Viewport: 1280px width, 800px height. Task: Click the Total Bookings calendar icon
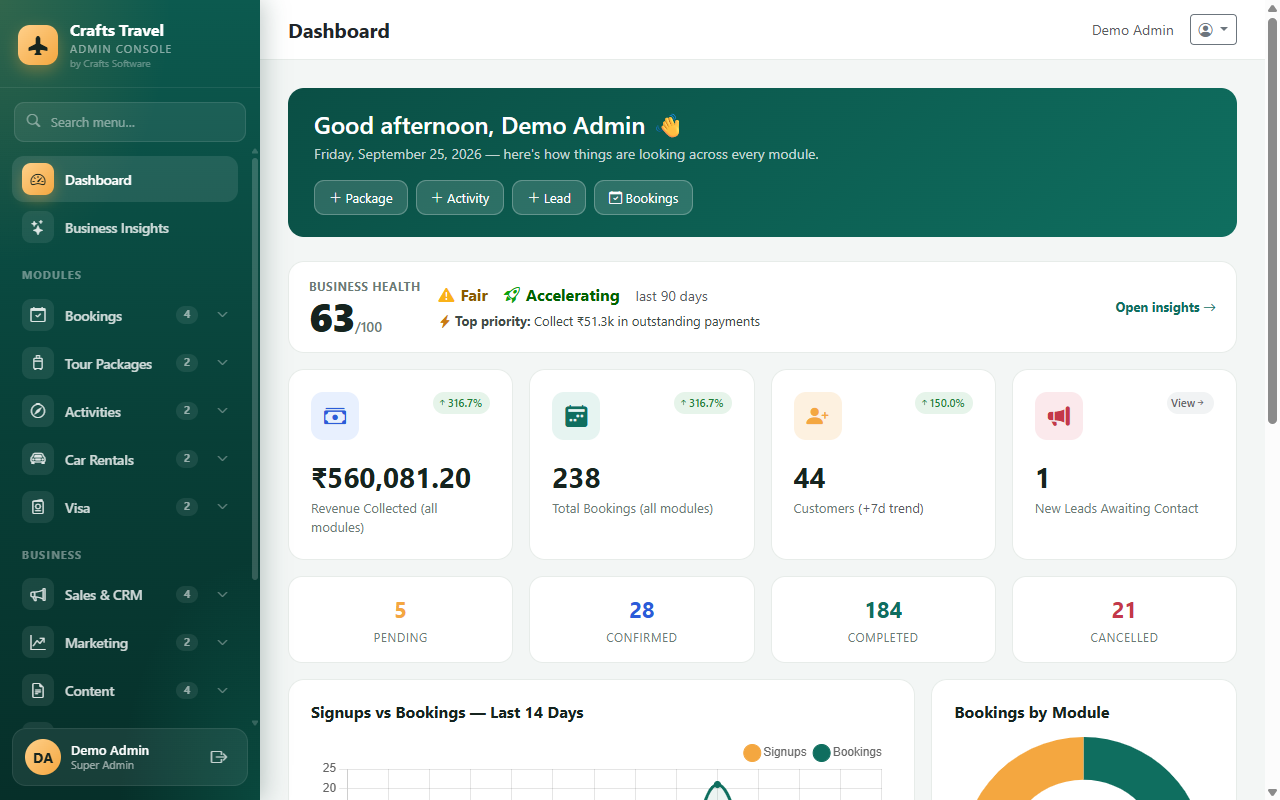point(576,416)
